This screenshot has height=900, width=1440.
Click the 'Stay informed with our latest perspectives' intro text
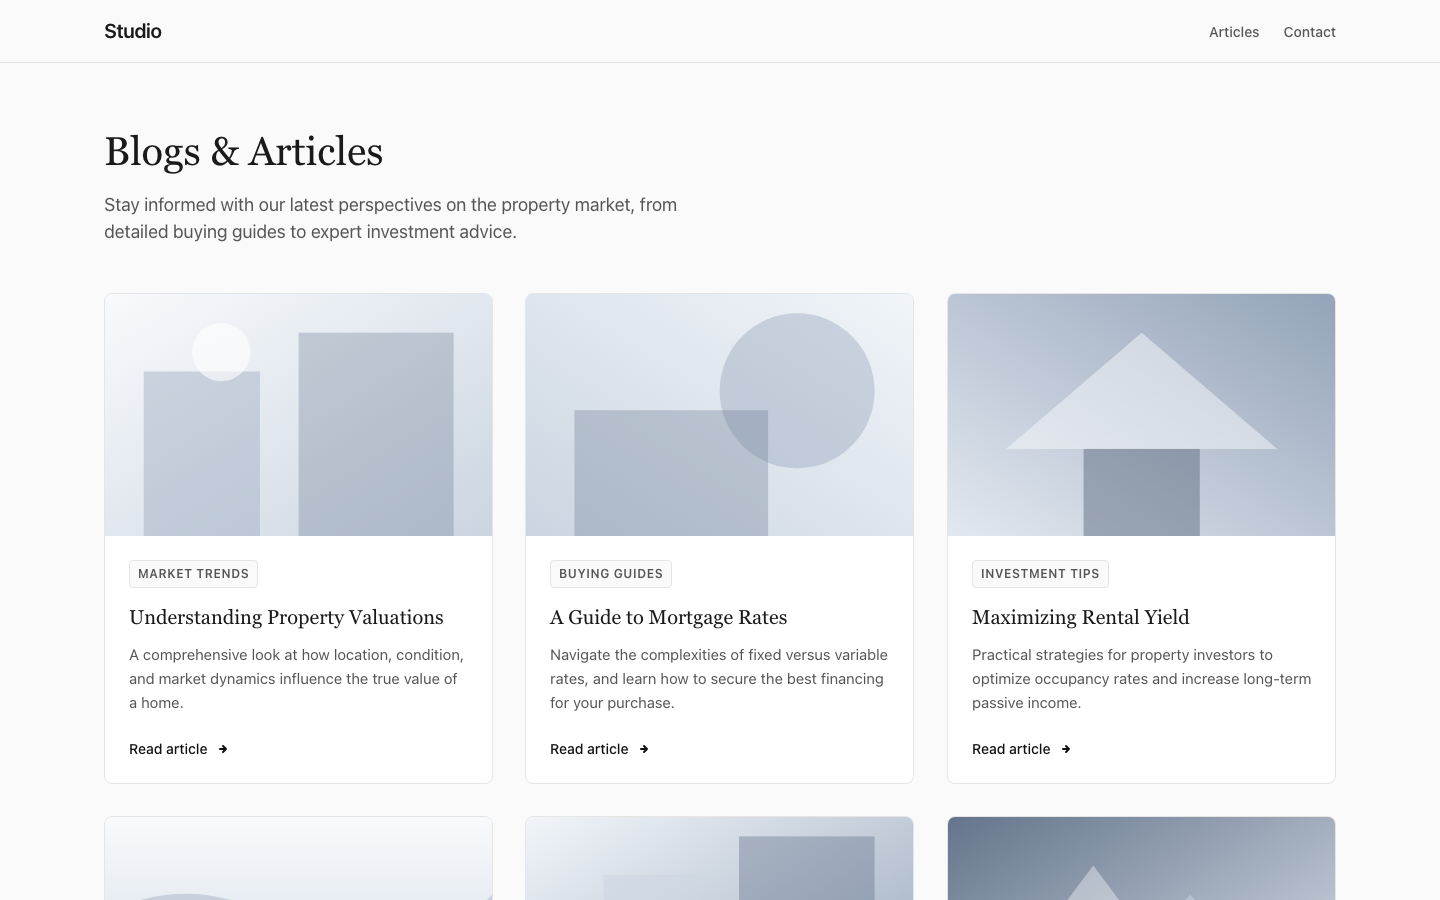(x=391, y=218)
